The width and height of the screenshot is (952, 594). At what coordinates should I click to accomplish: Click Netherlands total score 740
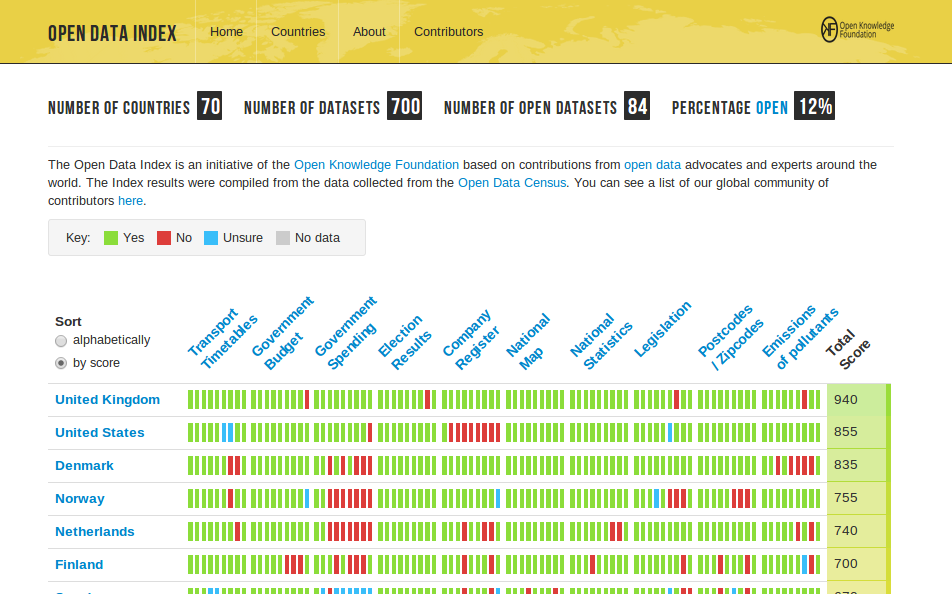846,530
